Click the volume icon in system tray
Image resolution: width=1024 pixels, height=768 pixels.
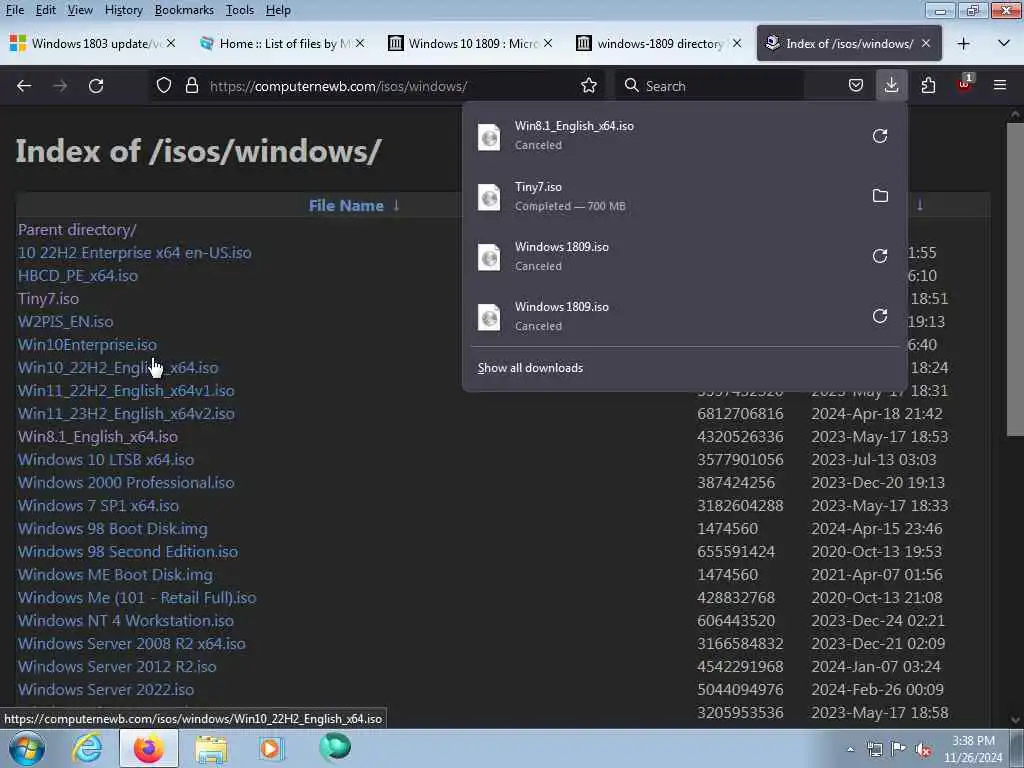click(923, 749)
